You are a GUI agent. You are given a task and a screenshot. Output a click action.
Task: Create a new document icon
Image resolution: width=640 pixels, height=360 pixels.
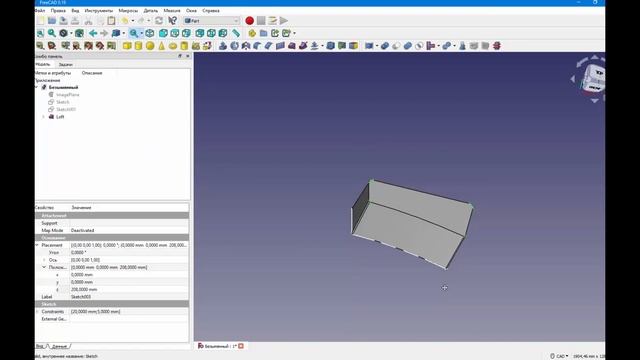[40, 20]
